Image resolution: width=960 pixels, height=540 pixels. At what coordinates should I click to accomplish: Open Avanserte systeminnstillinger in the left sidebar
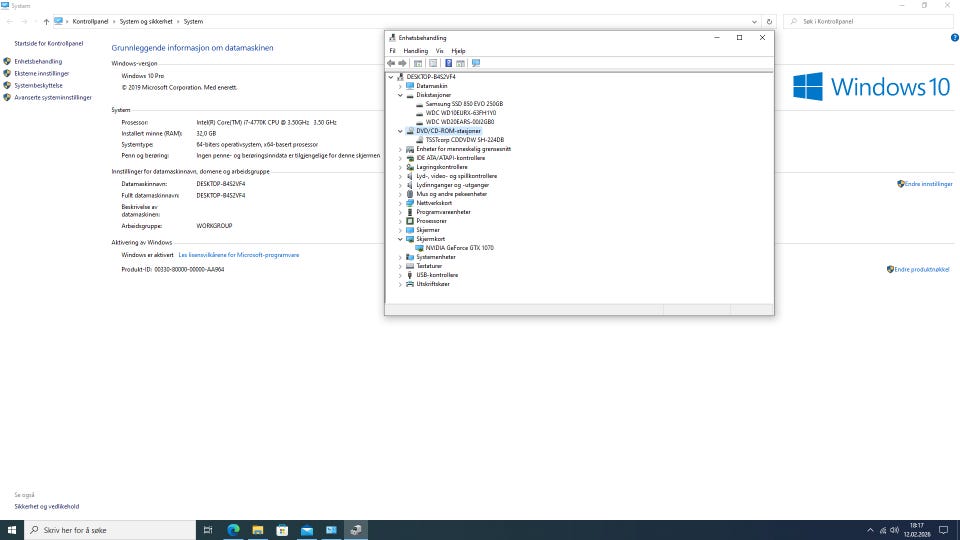point(52,97)
